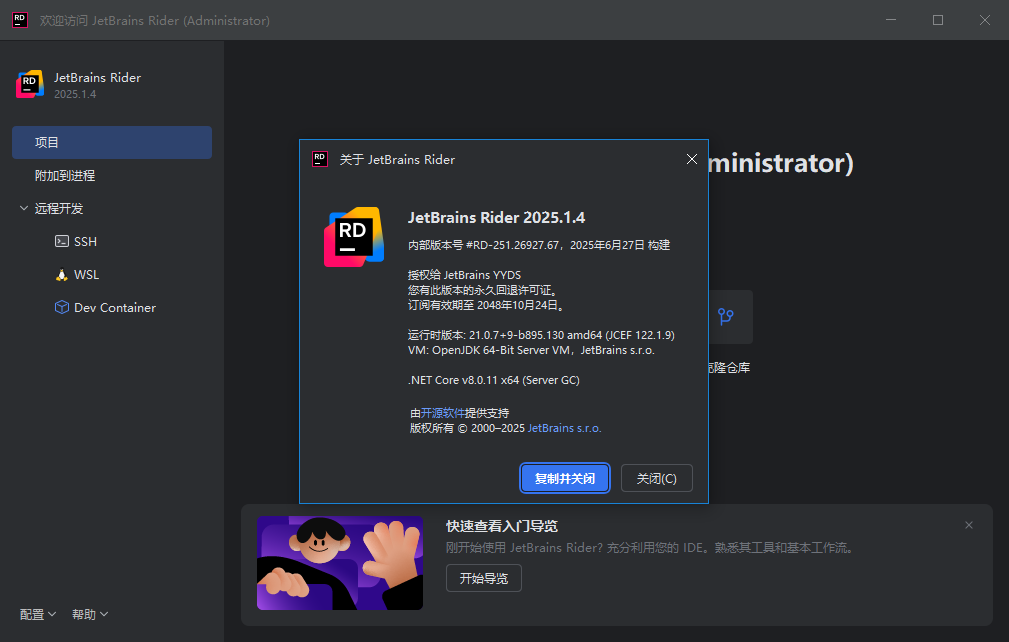
Task: Open the 配置 dropdown menu
Action: (38, 614)
